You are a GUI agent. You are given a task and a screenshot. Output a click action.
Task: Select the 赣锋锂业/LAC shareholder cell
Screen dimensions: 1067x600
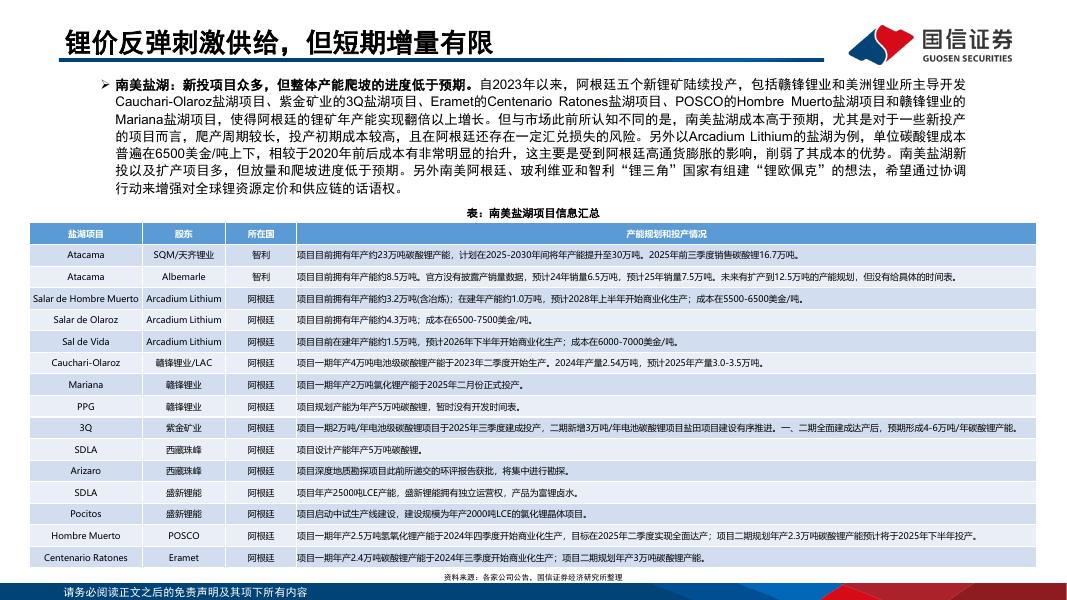pos(184,363)
